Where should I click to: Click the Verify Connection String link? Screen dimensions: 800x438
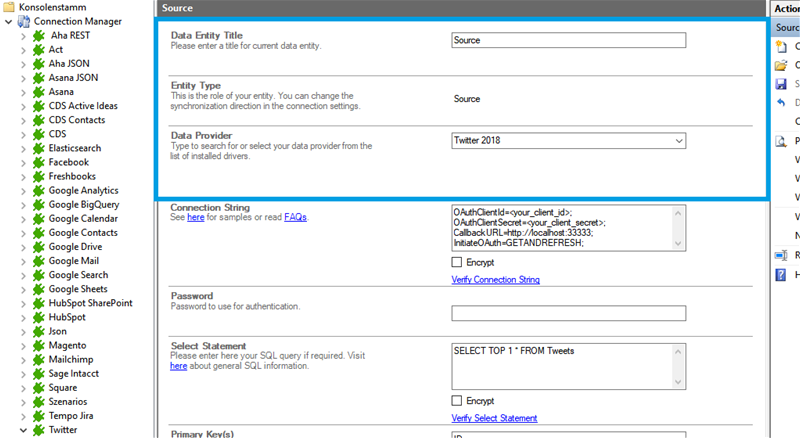[495, 280]
